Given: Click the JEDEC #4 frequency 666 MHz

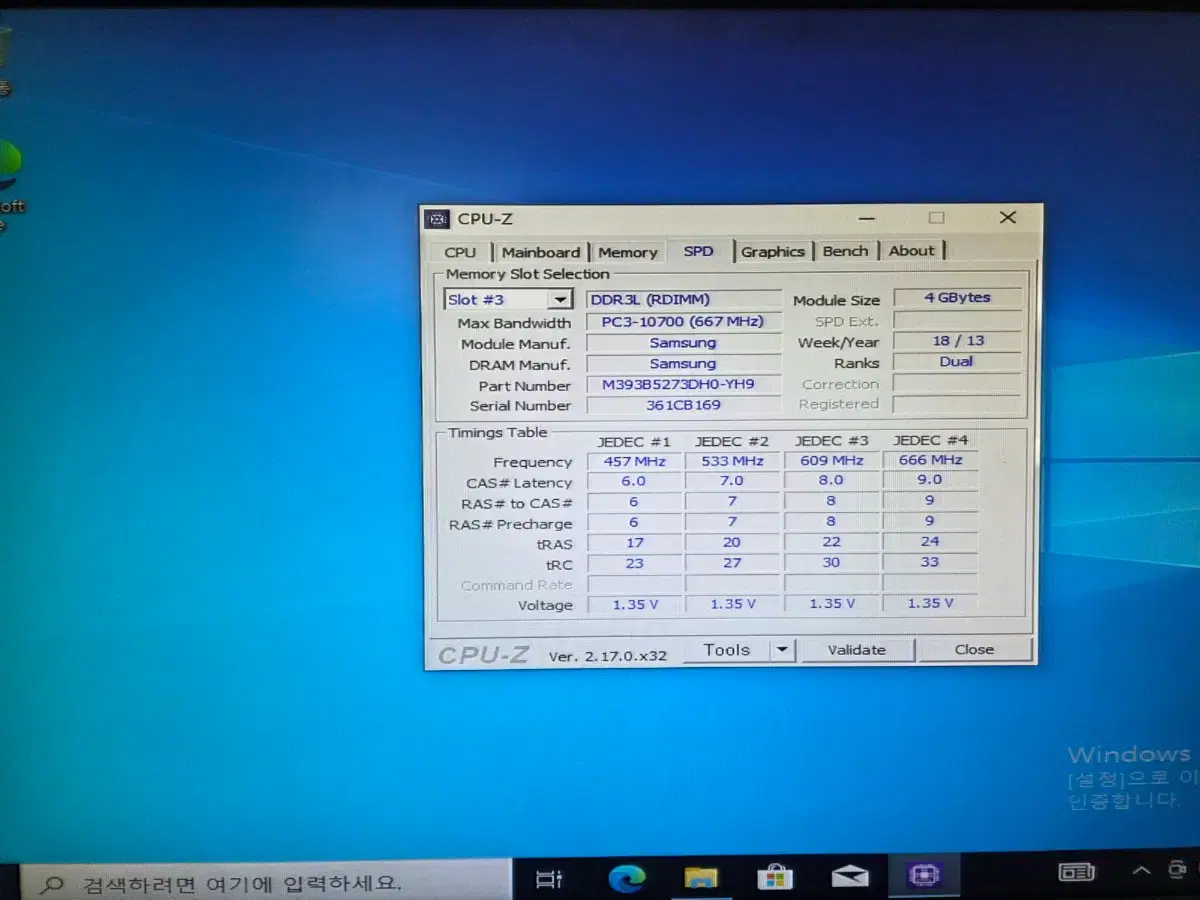Looking at the screenshot, I should (930, 460).
